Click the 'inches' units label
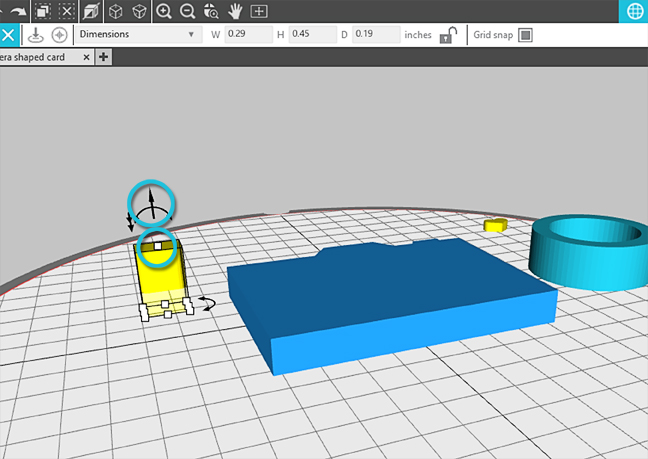 418,35
